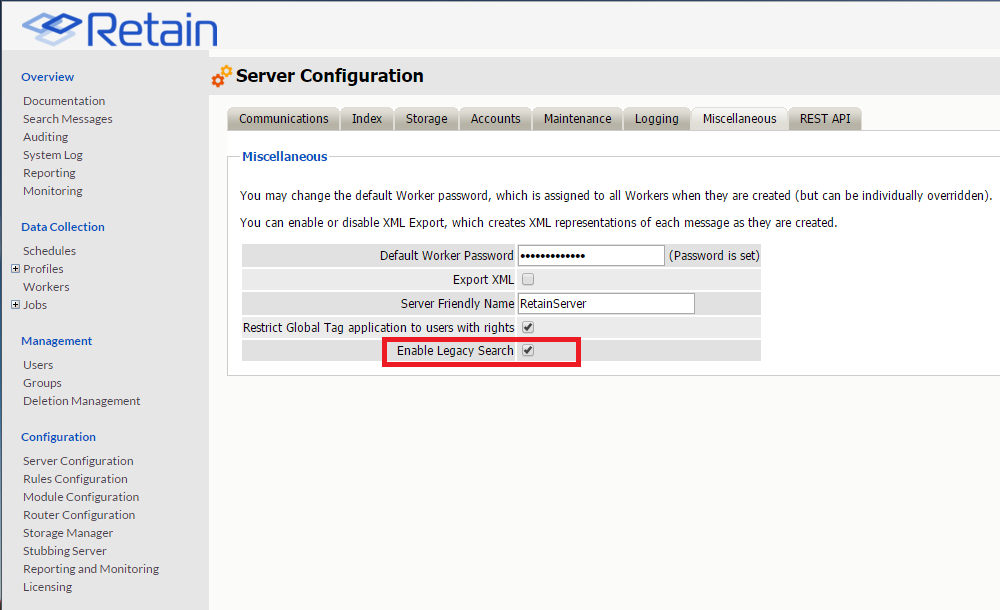Screen dimensions: 1000x610
Task: Toggle the Export XML checkbox
Action: [528, 279]
